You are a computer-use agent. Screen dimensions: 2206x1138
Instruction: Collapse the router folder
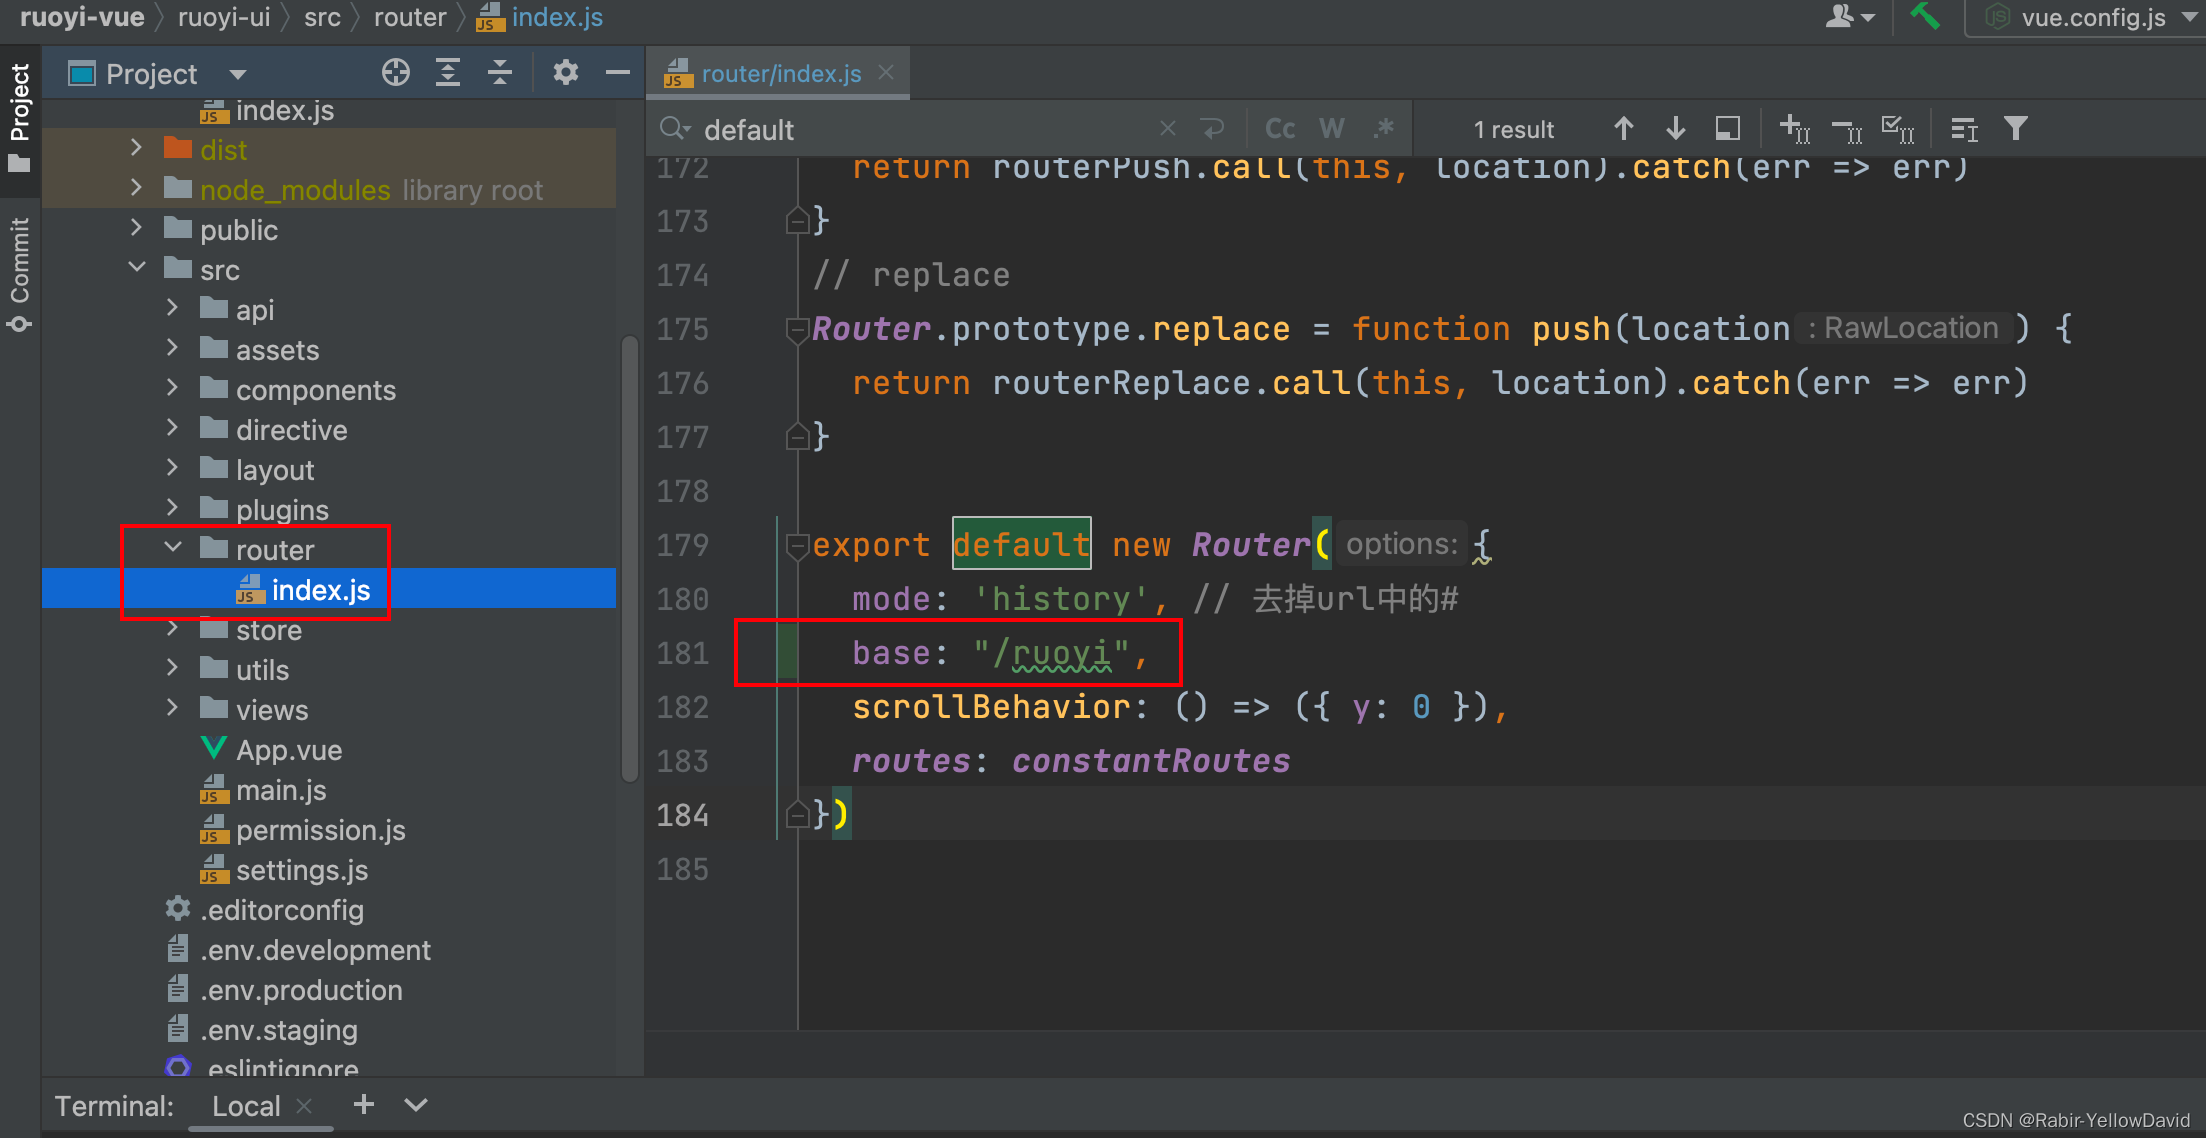173,549
